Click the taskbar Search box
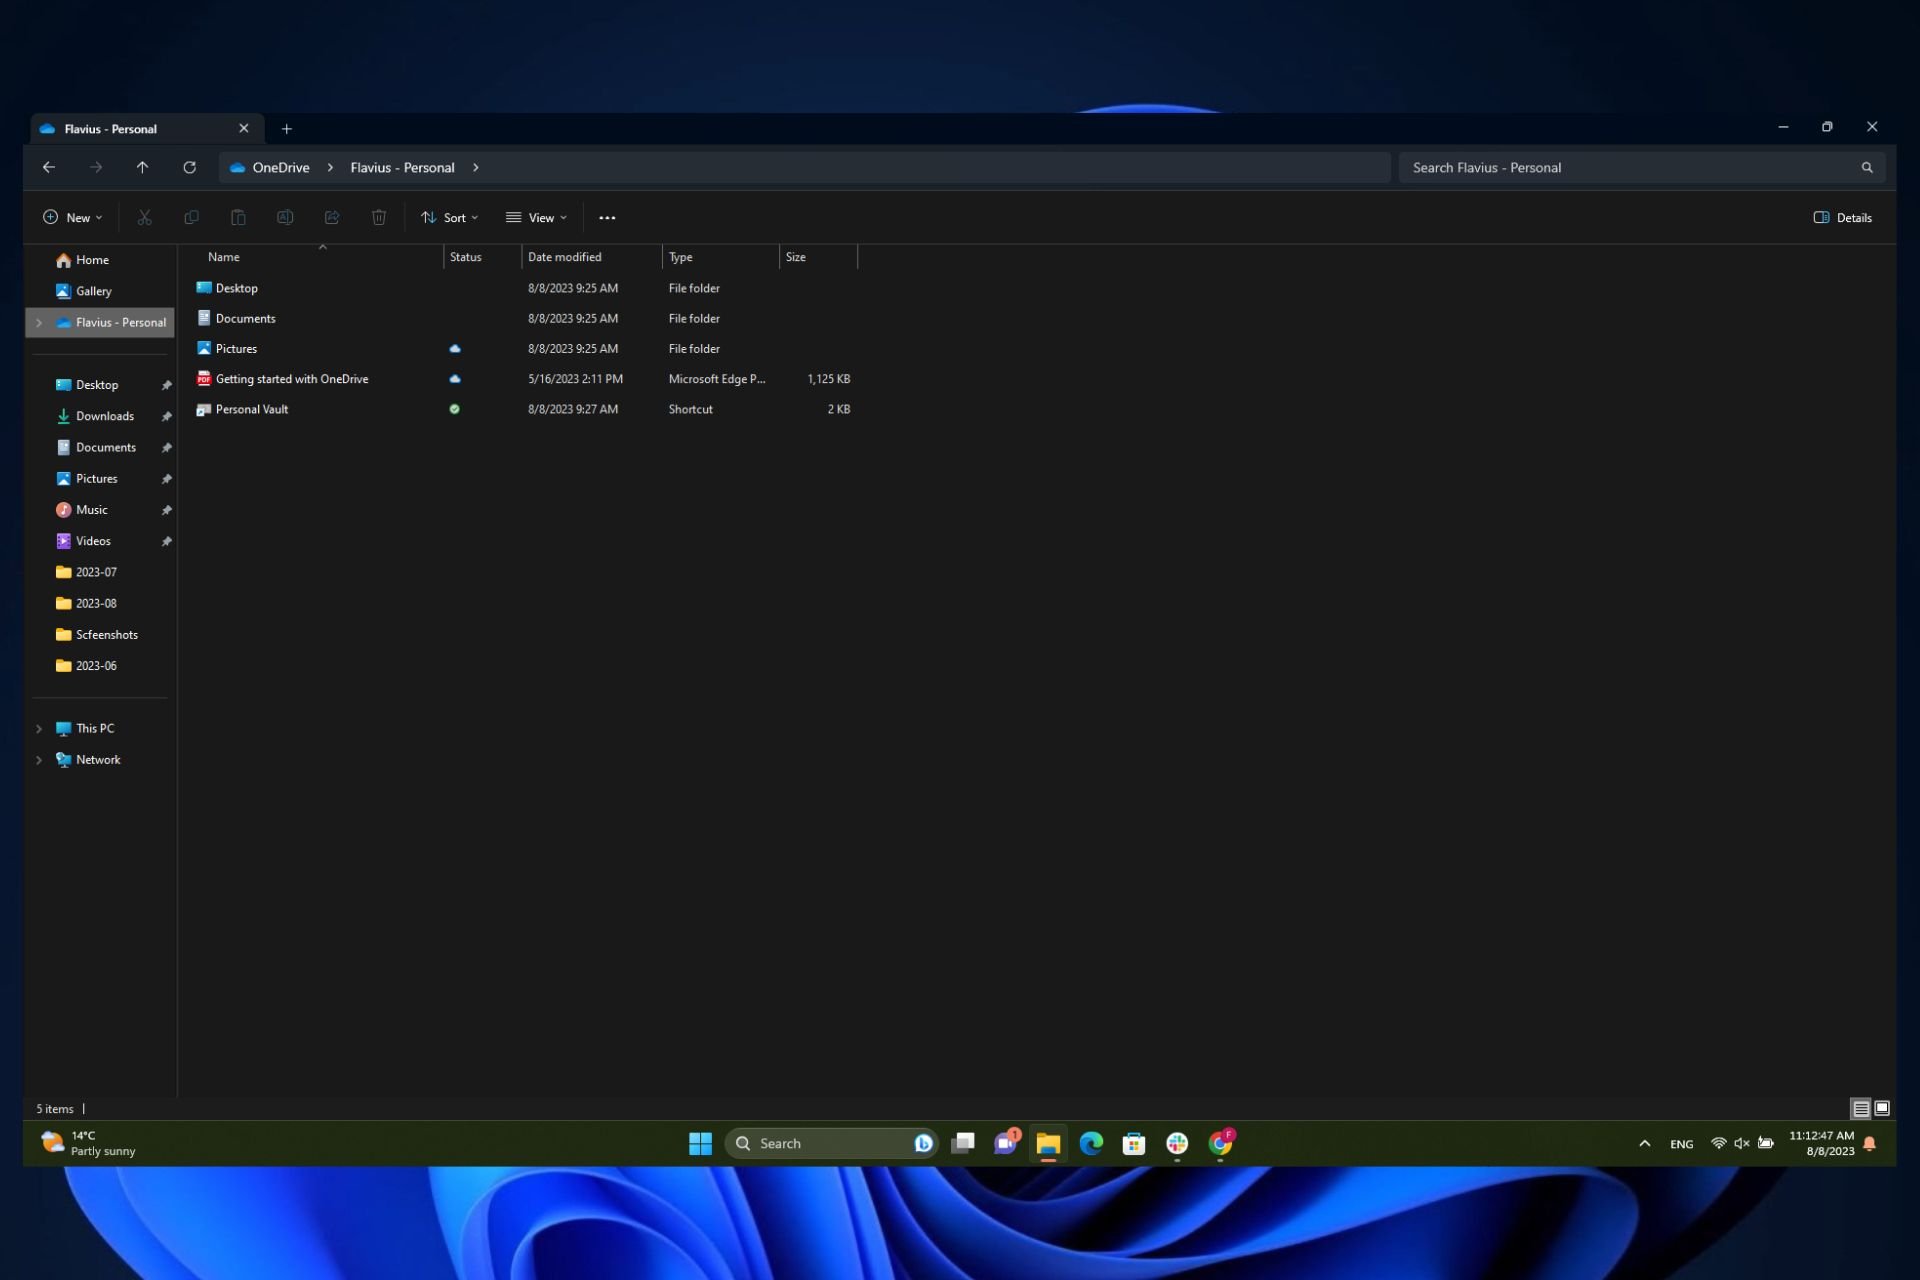 832,1143
